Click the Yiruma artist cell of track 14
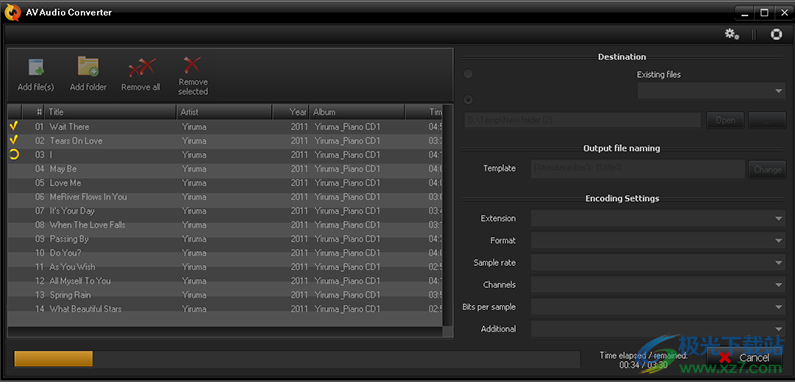This screenshot has height=384, width=795. point(194,308)
